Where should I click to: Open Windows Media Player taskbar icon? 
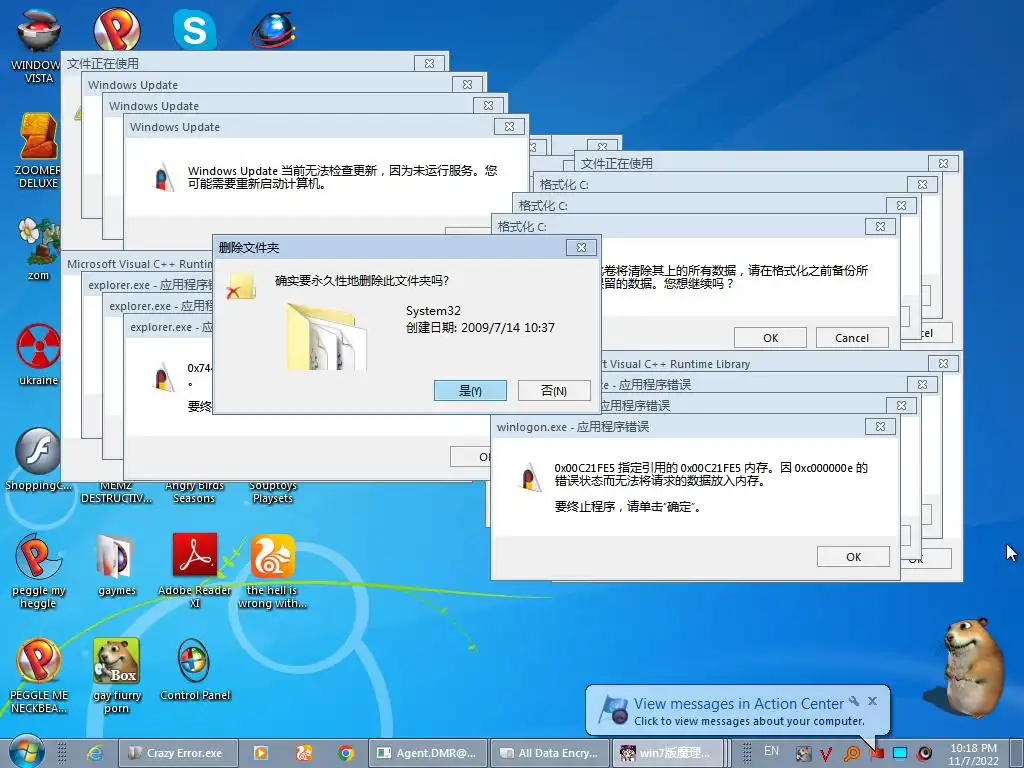[x=261, y=753]
